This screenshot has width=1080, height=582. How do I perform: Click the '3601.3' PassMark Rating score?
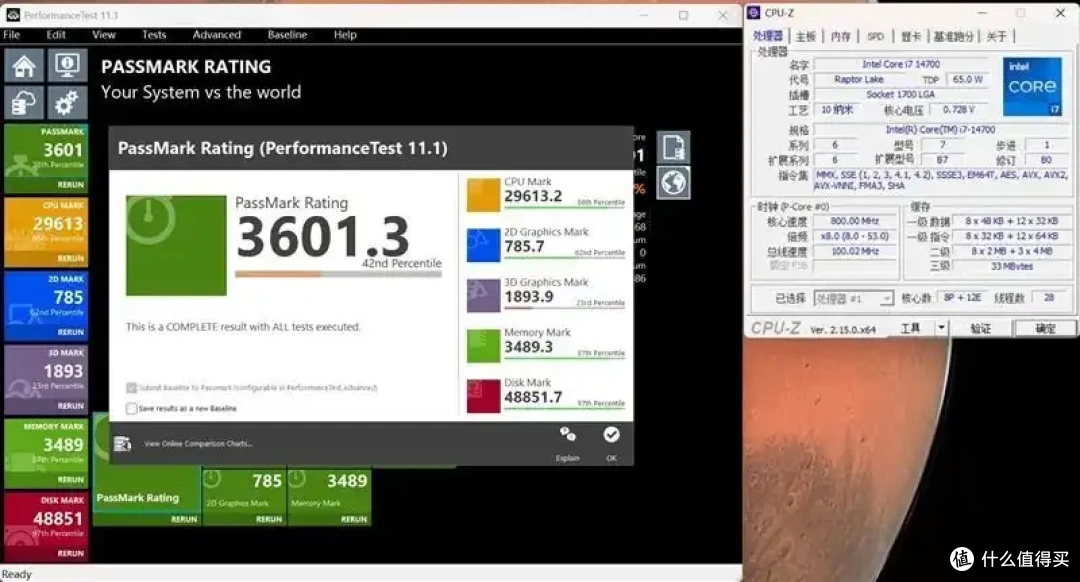tap(322, 236)
